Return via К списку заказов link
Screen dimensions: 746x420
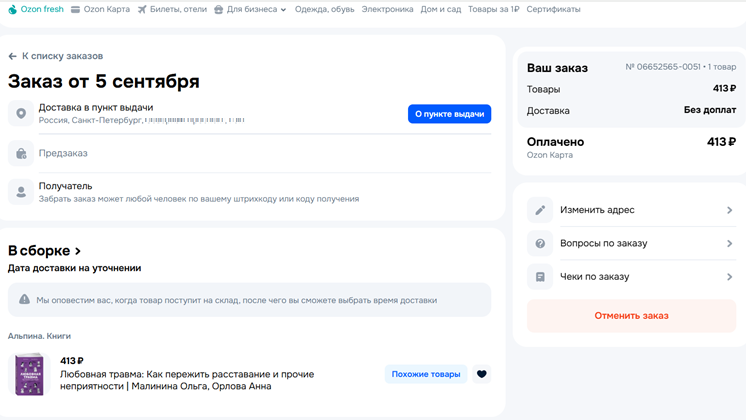click(62, 56)
